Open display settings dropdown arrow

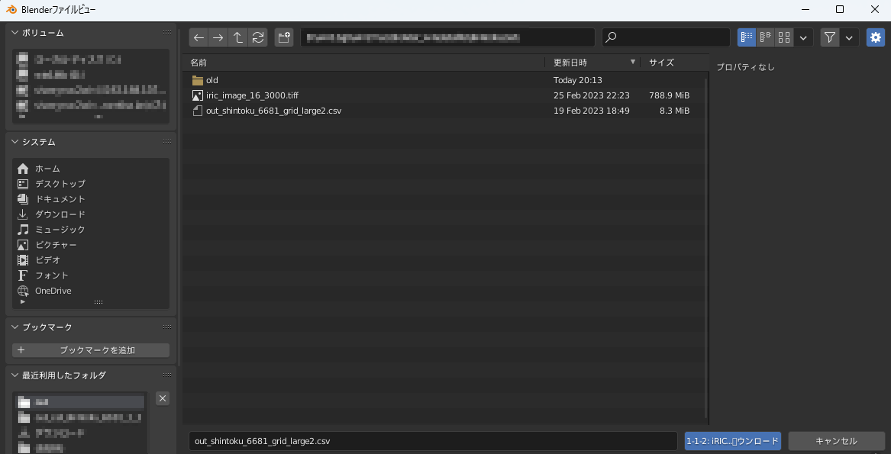(803, 38)
